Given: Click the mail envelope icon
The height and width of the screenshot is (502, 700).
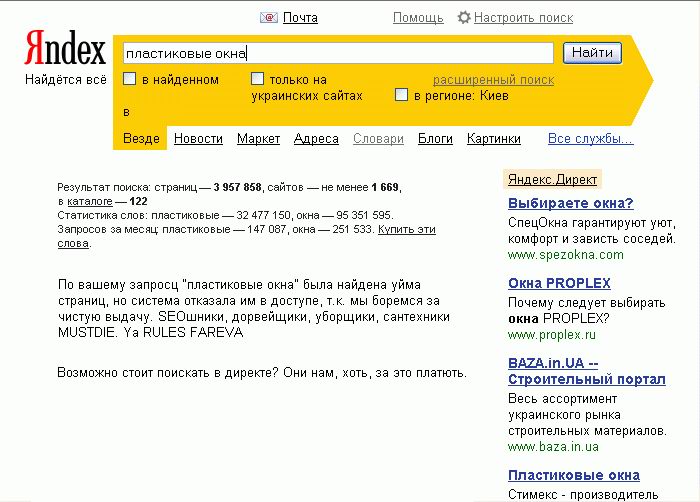Looking at the screenshot, I should click(268, 17).
